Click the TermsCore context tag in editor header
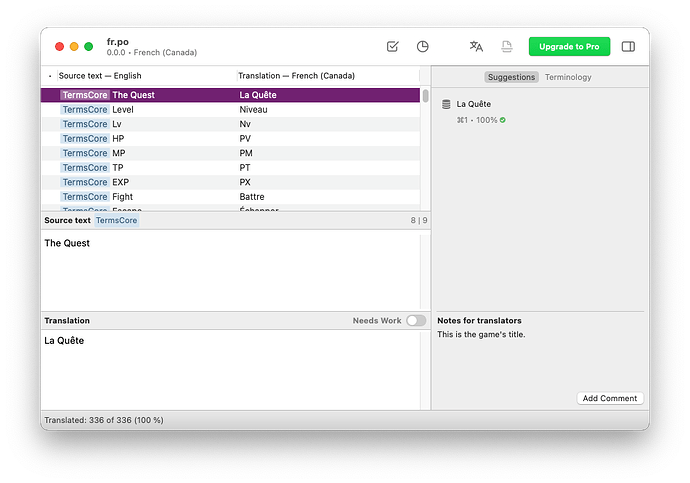690x483 pixels. [117, 220]
